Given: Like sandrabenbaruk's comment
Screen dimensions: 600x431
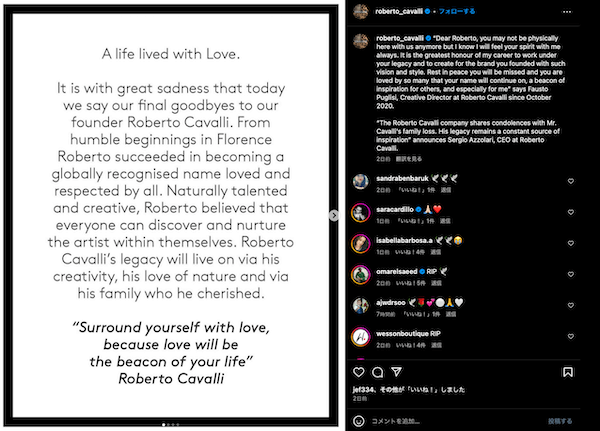Looking at the screenshot, I should pos(571,181).
